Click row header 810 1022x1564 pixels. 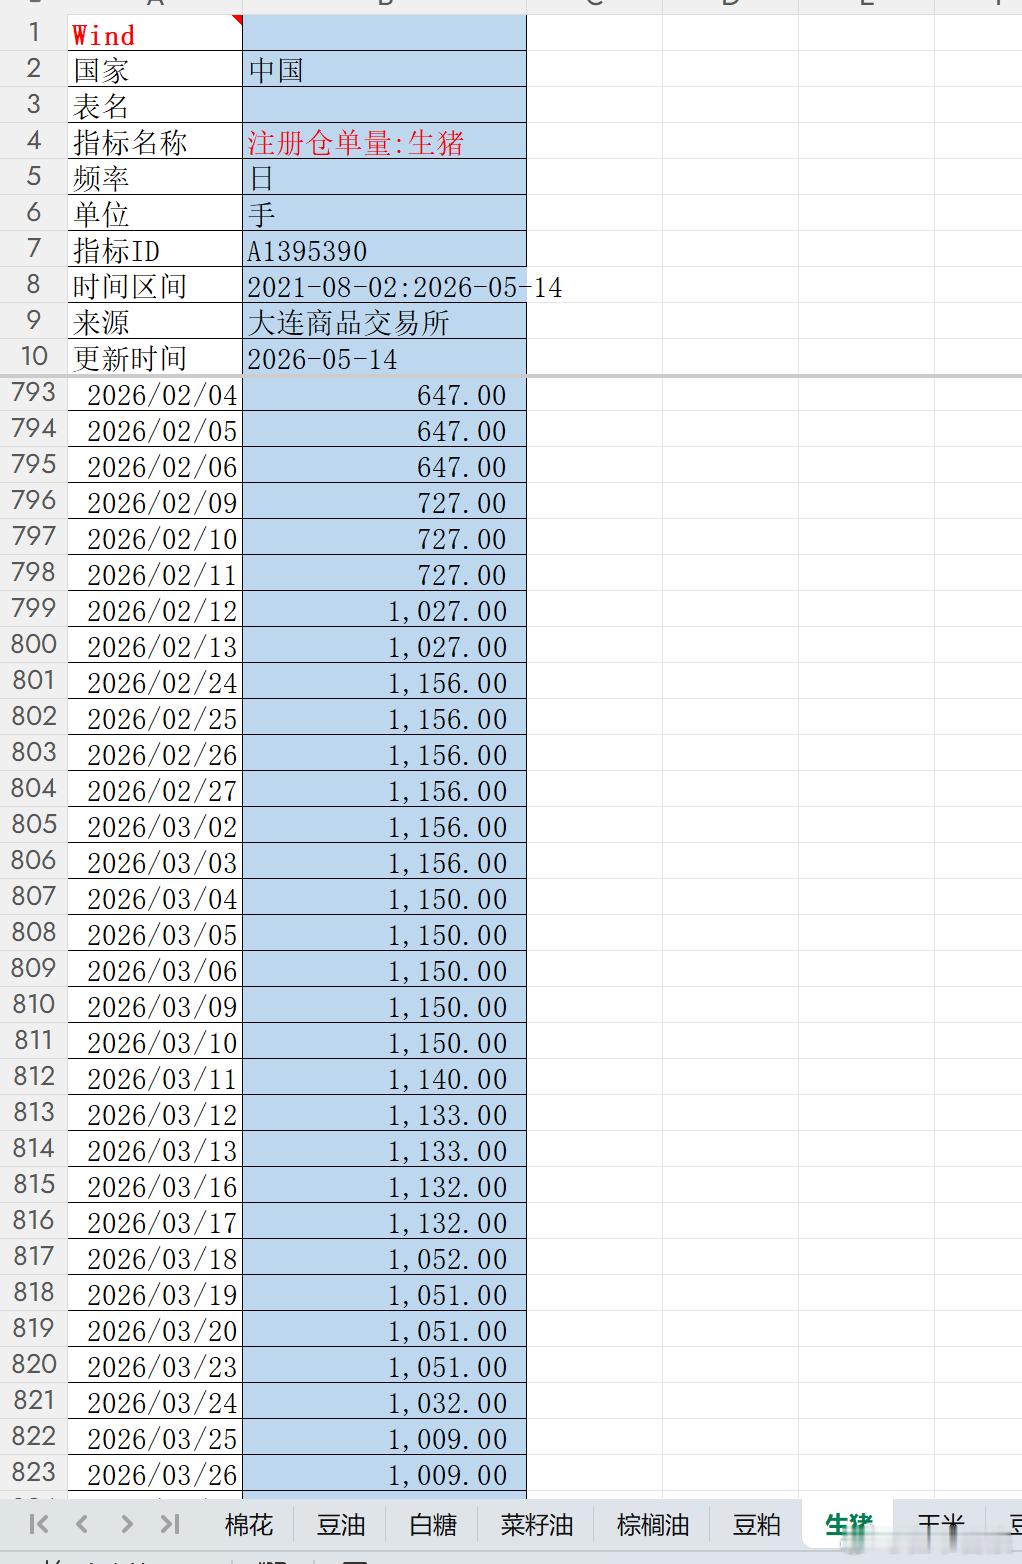click(x=33, y=1005)
